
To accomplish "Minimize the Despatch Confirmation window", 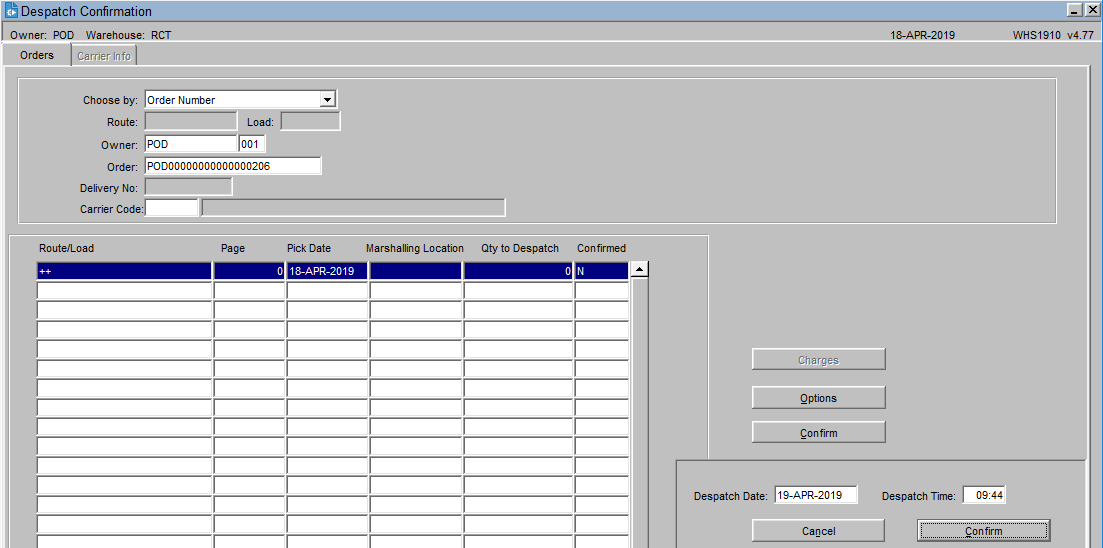I will (x=1074, y=10).
